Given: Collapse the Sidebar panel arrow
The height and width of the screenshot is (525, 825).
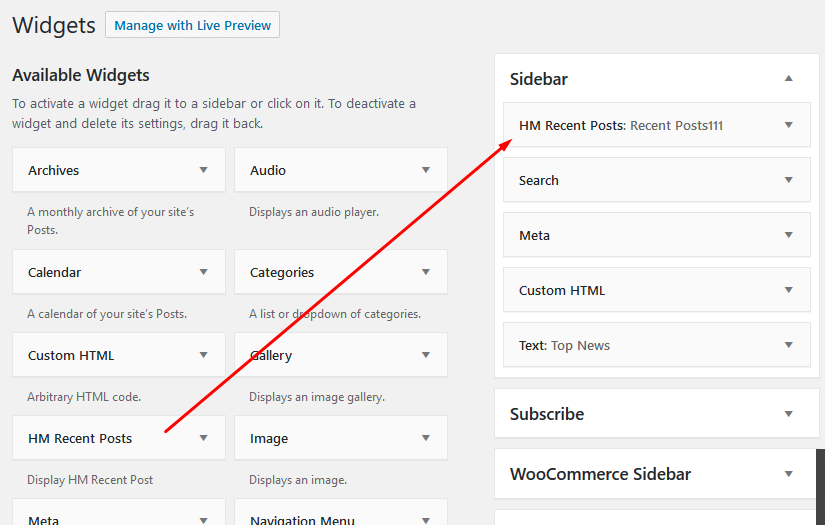Looking at the screenshot, I should tap(789, 78).
